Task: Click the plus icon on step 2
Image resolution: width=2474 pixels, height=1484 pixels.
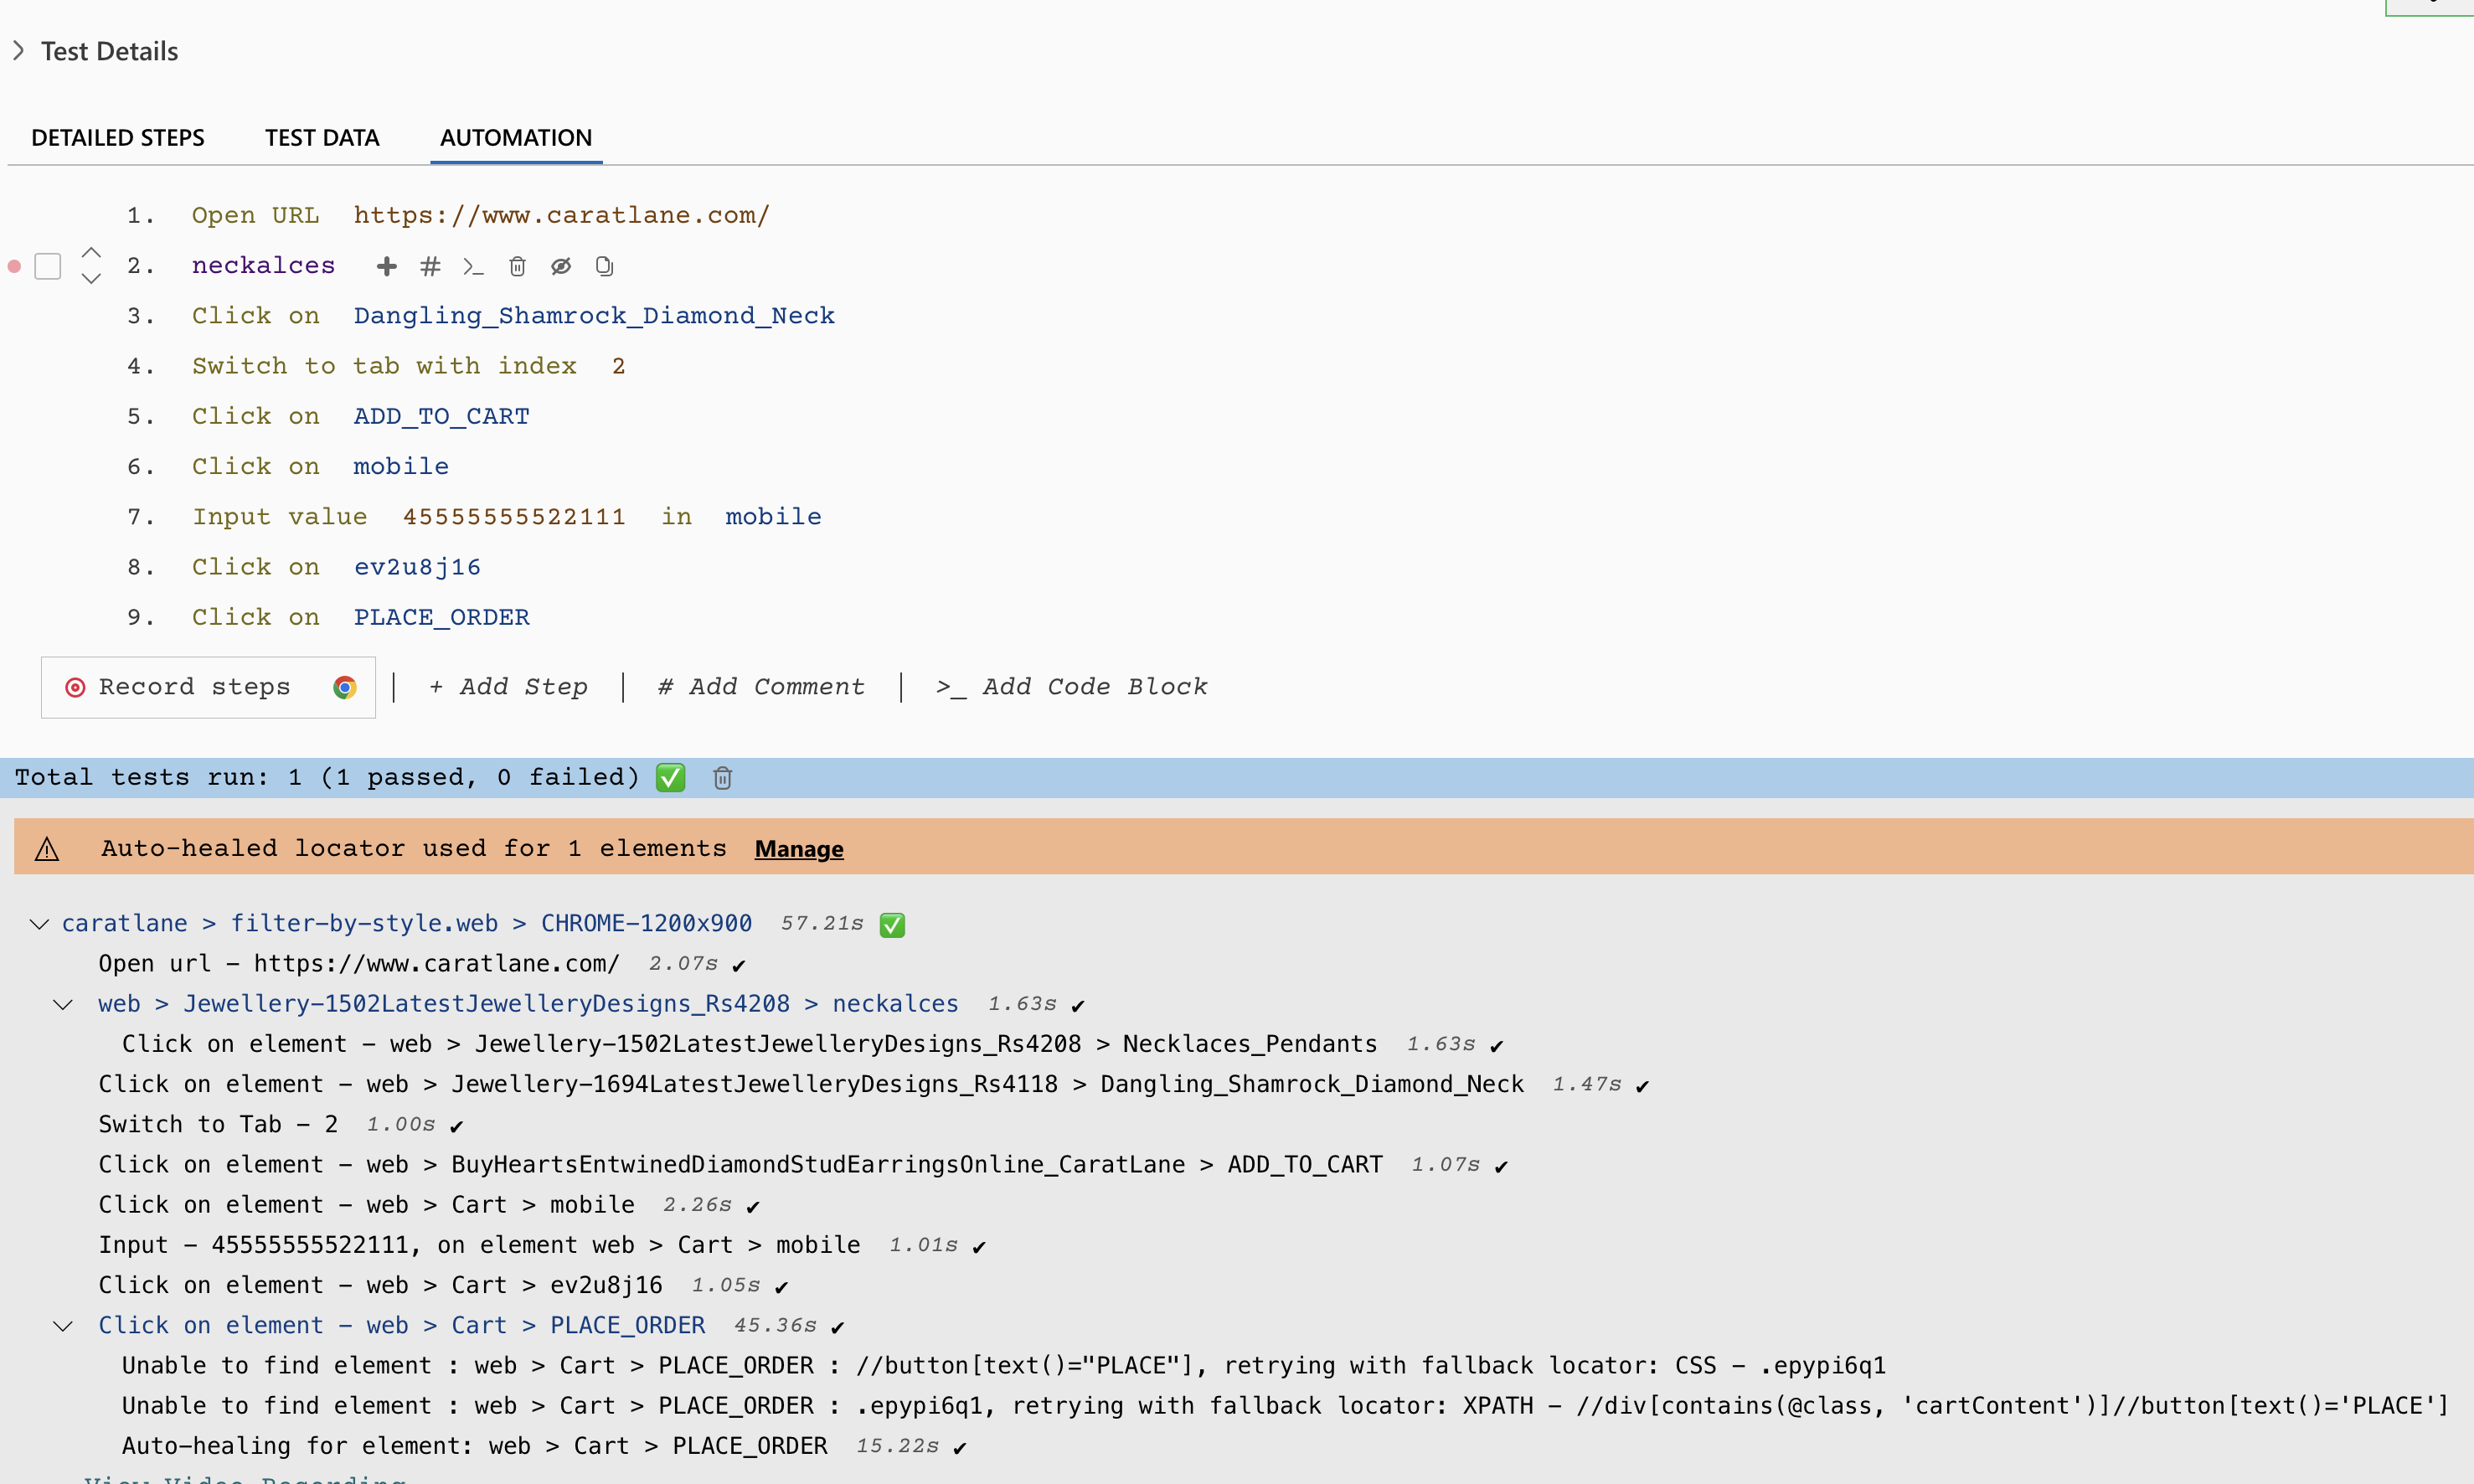Action: tap(386, 266)
